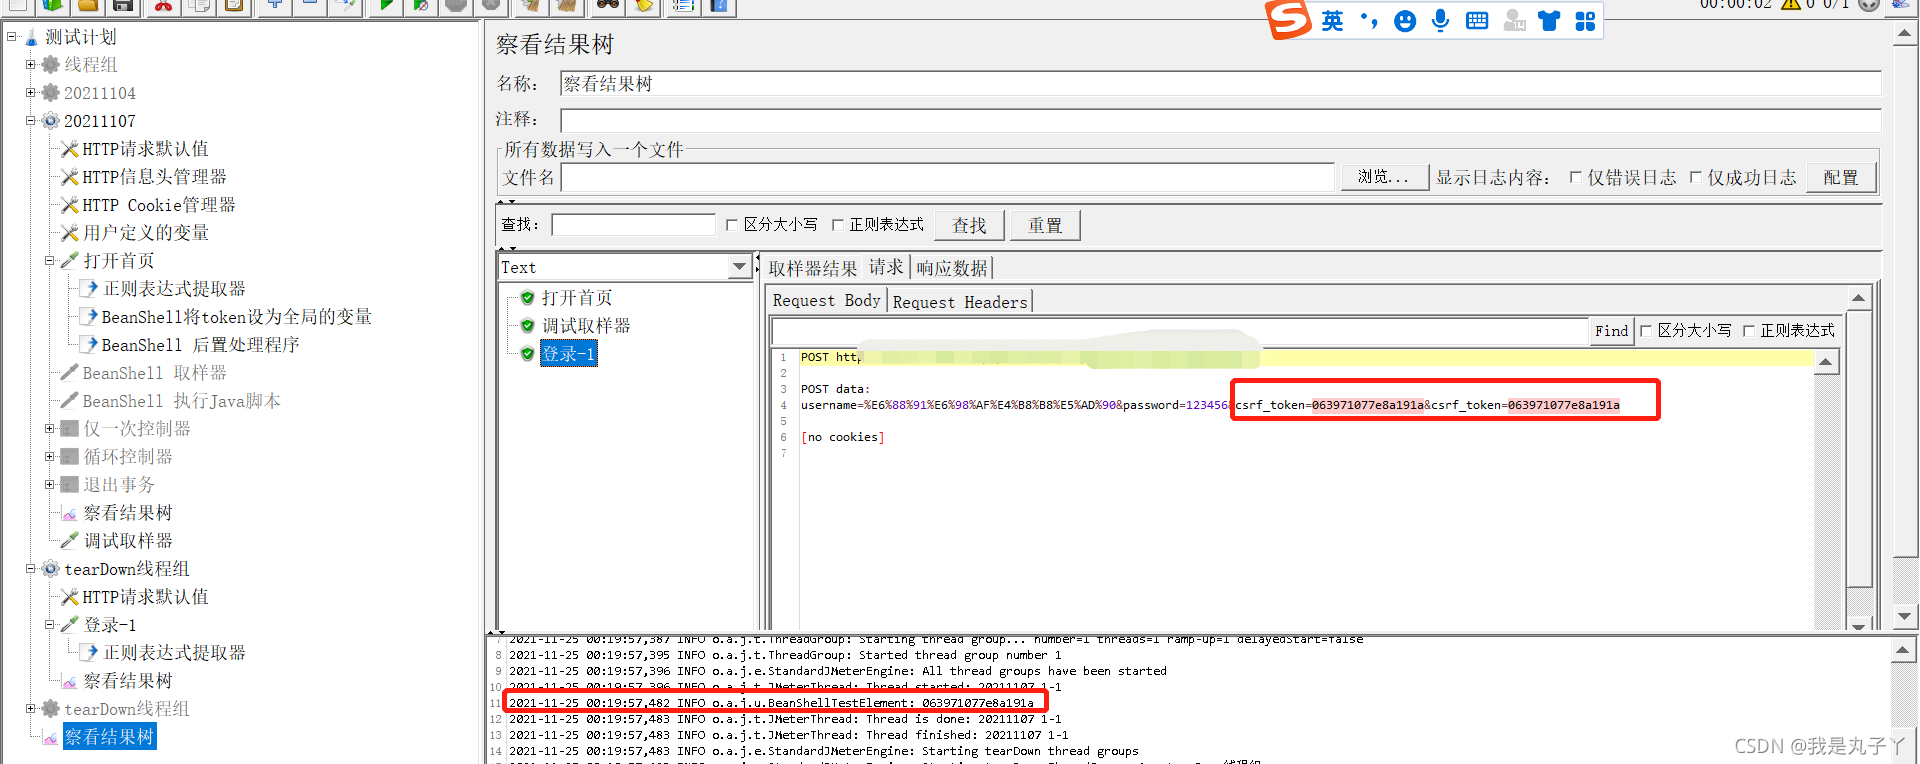Screen dimensions: 1920x764
Task: Click the Save floppy disk toolbar icon
Action: pyautogui.click(x=123, y=5)
